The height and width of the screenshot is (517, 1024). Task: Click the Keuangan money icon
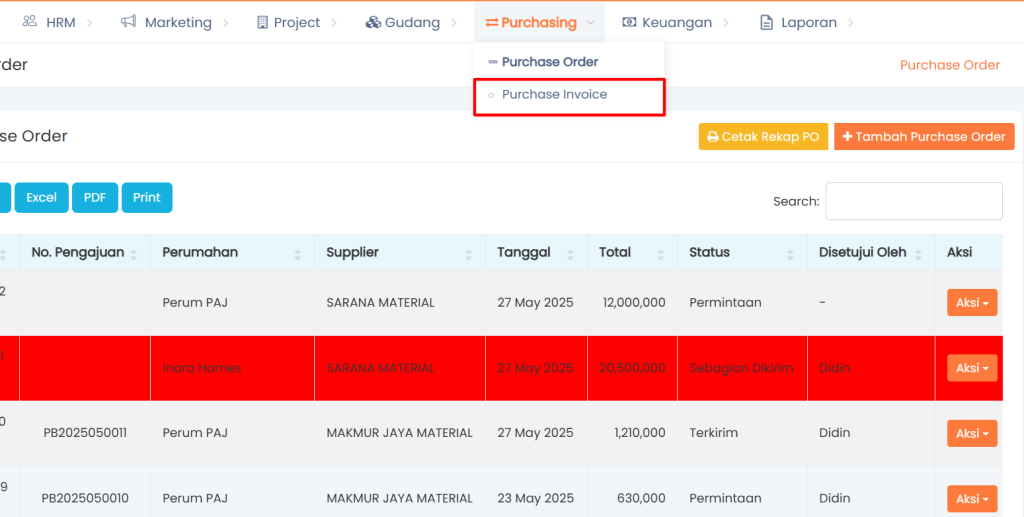click(x=628, y=22)
